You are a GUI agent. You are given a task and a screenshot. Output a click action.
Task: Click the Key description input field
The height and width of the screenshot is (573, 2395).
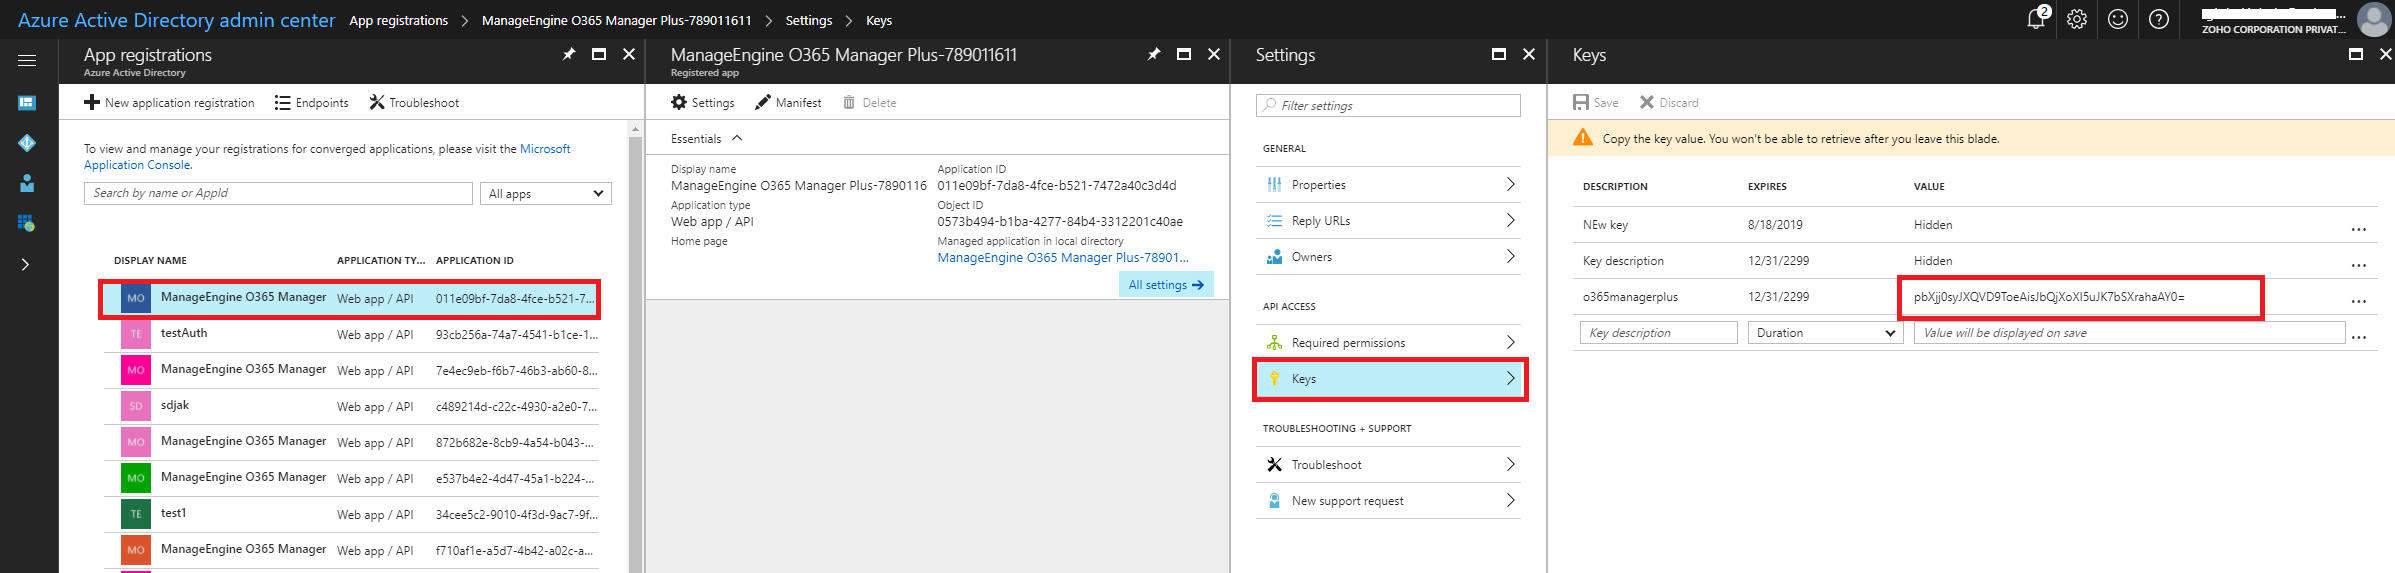coord(1659,333)
